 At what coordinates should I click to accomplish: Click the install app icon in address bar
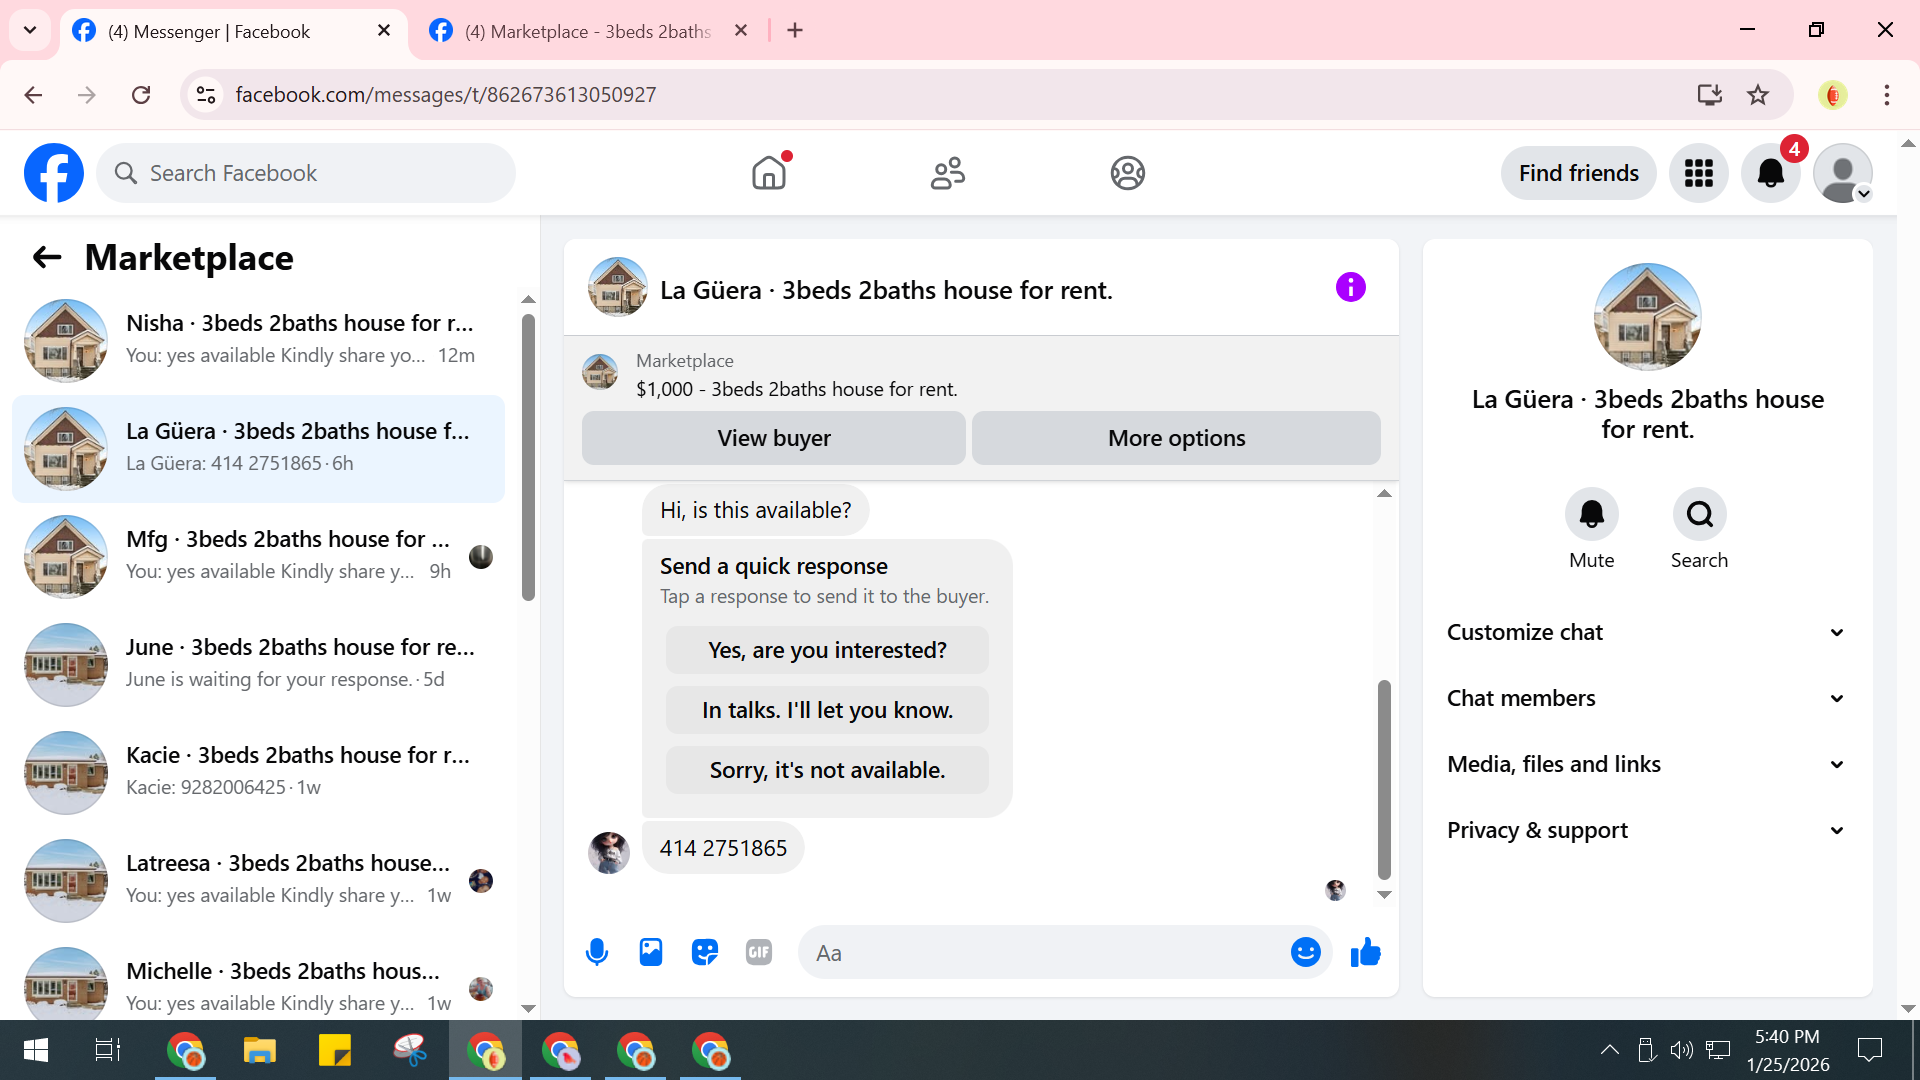(1710, 95)
